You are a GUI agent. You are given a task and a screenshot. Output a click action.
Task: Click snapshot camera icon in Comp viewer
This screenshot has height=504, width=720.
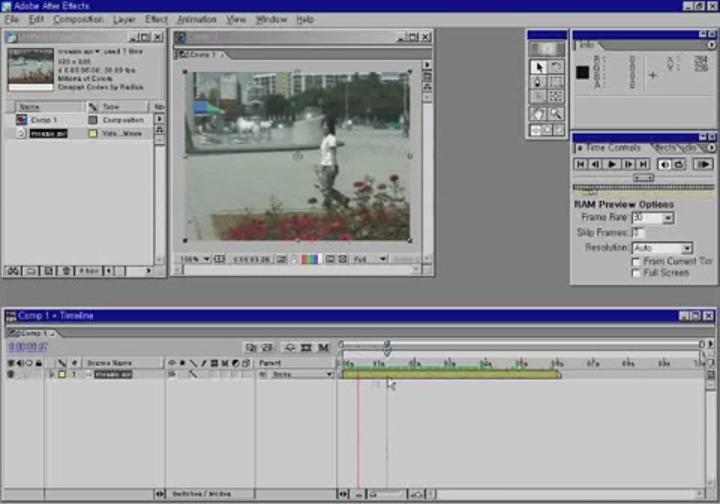[x=281, y=259]
